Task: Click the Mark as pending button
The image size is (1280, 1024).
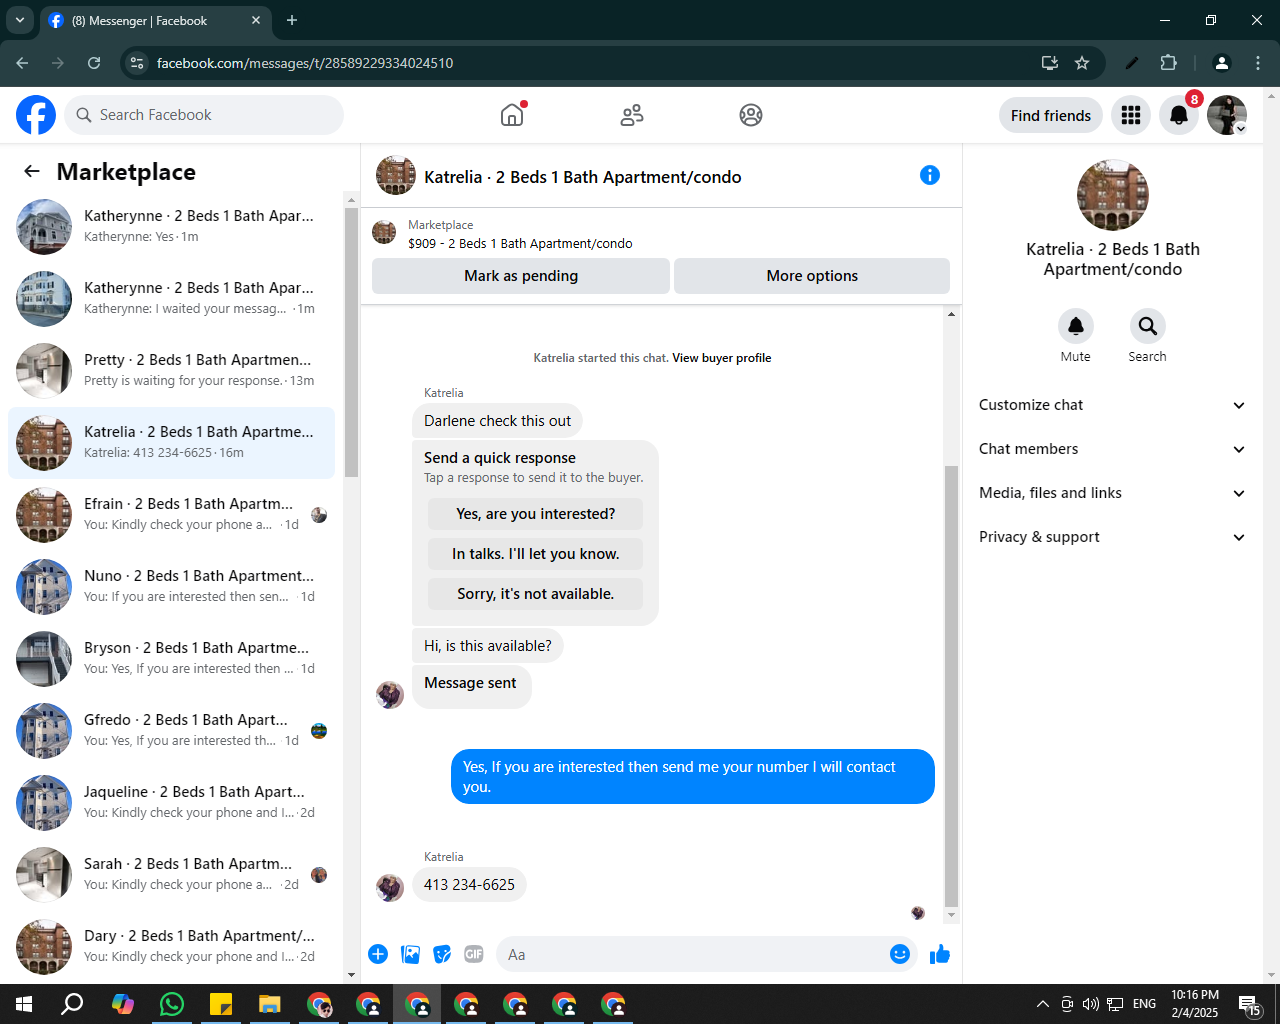Action: click(x=521, y=276)
